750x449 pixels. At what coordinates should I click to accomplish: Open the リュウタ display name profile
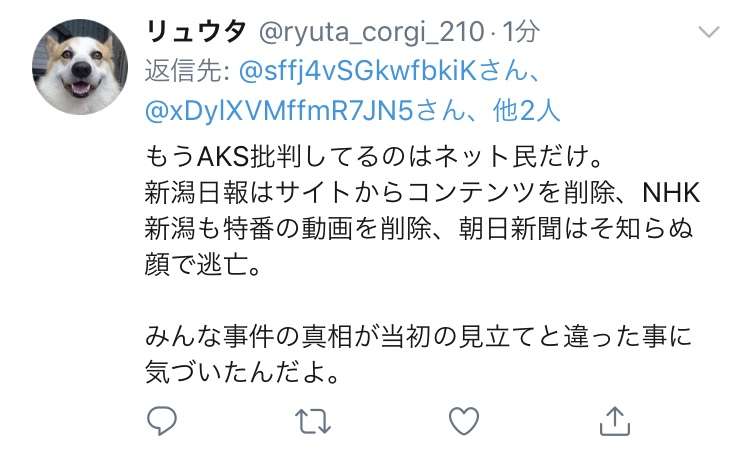tap(196, 32)
